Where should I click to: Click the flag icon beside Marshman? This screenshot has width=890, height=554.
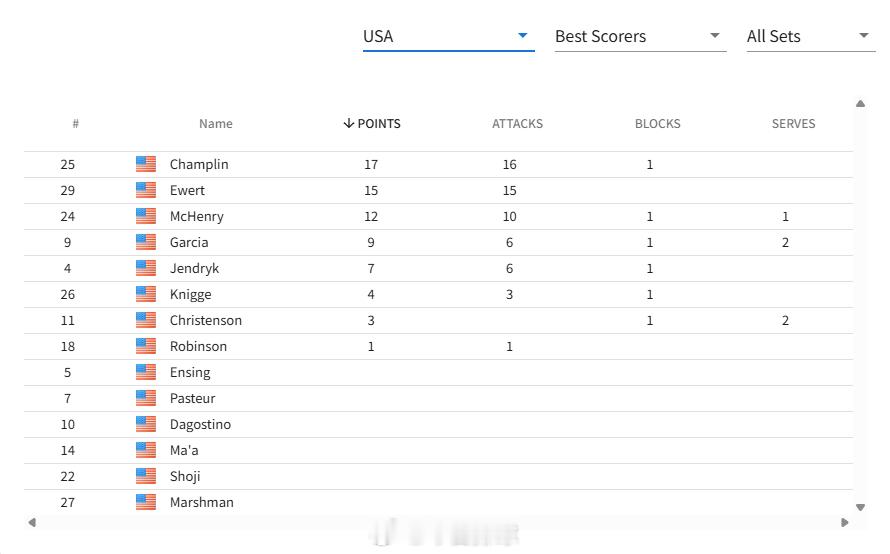pyautogui.click(x=146, y=502)
